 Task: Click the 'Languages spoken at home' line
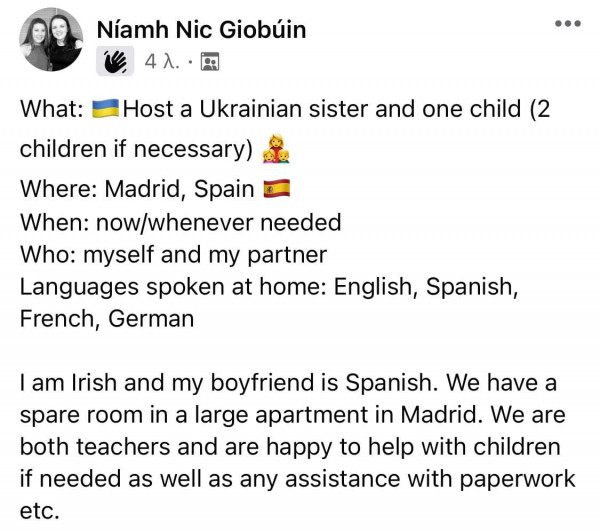(268, 287)
